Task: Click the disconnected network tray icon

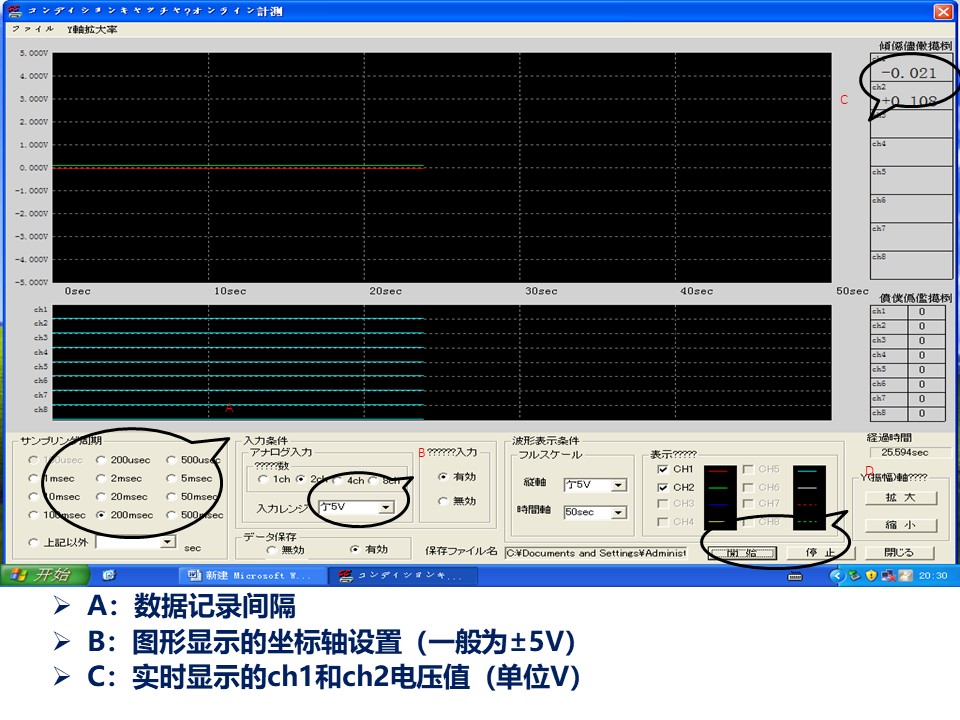Action: (887, 576)
